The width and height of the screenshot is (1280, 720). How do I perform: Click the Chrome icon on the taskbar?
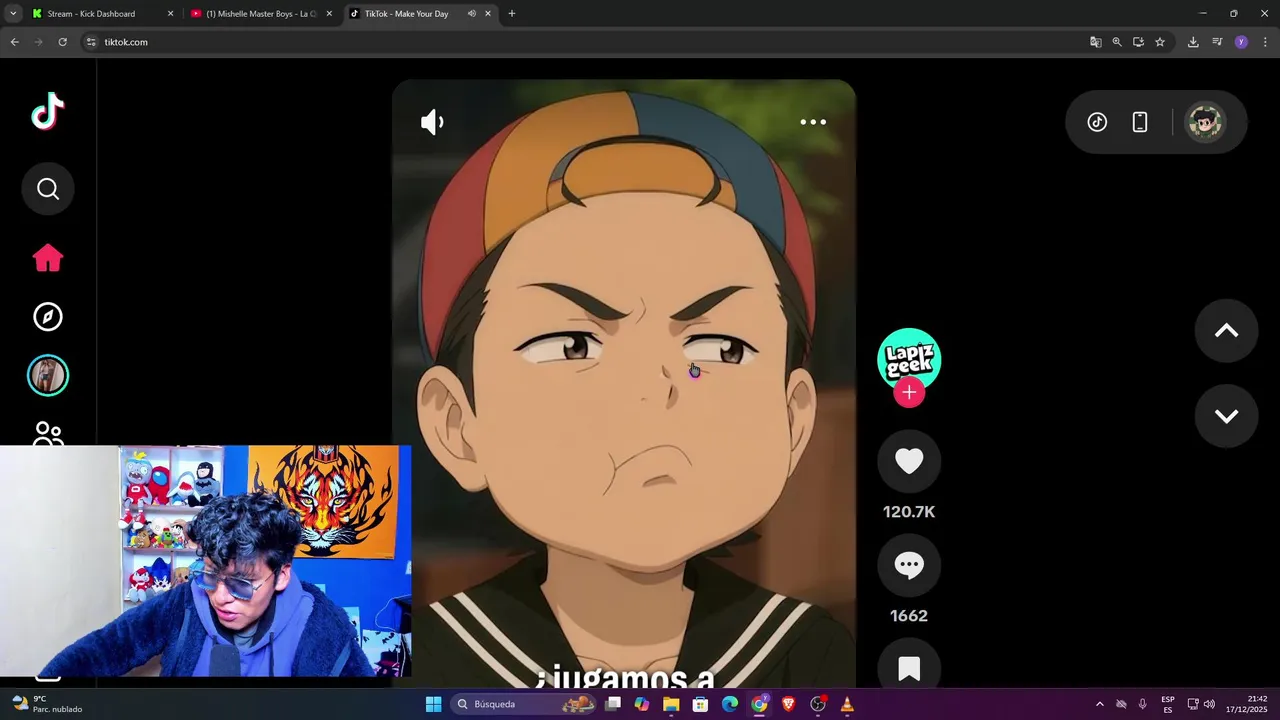(760, 704)
